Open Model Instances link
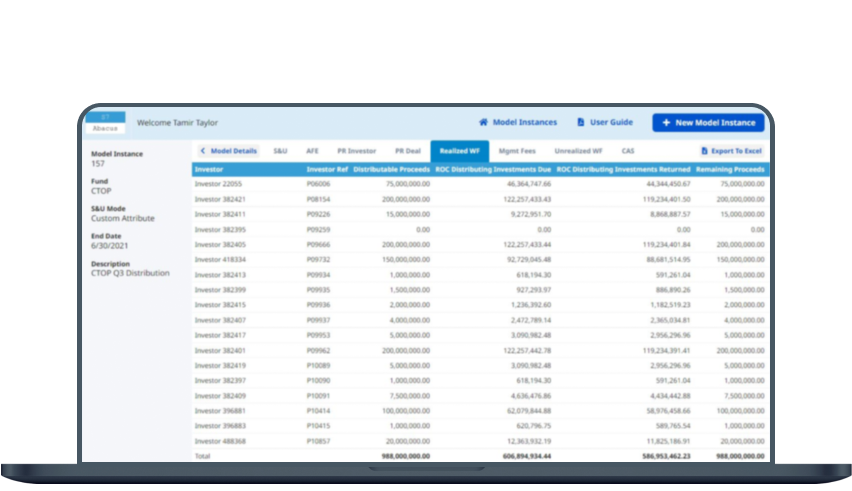 [518, 122]
